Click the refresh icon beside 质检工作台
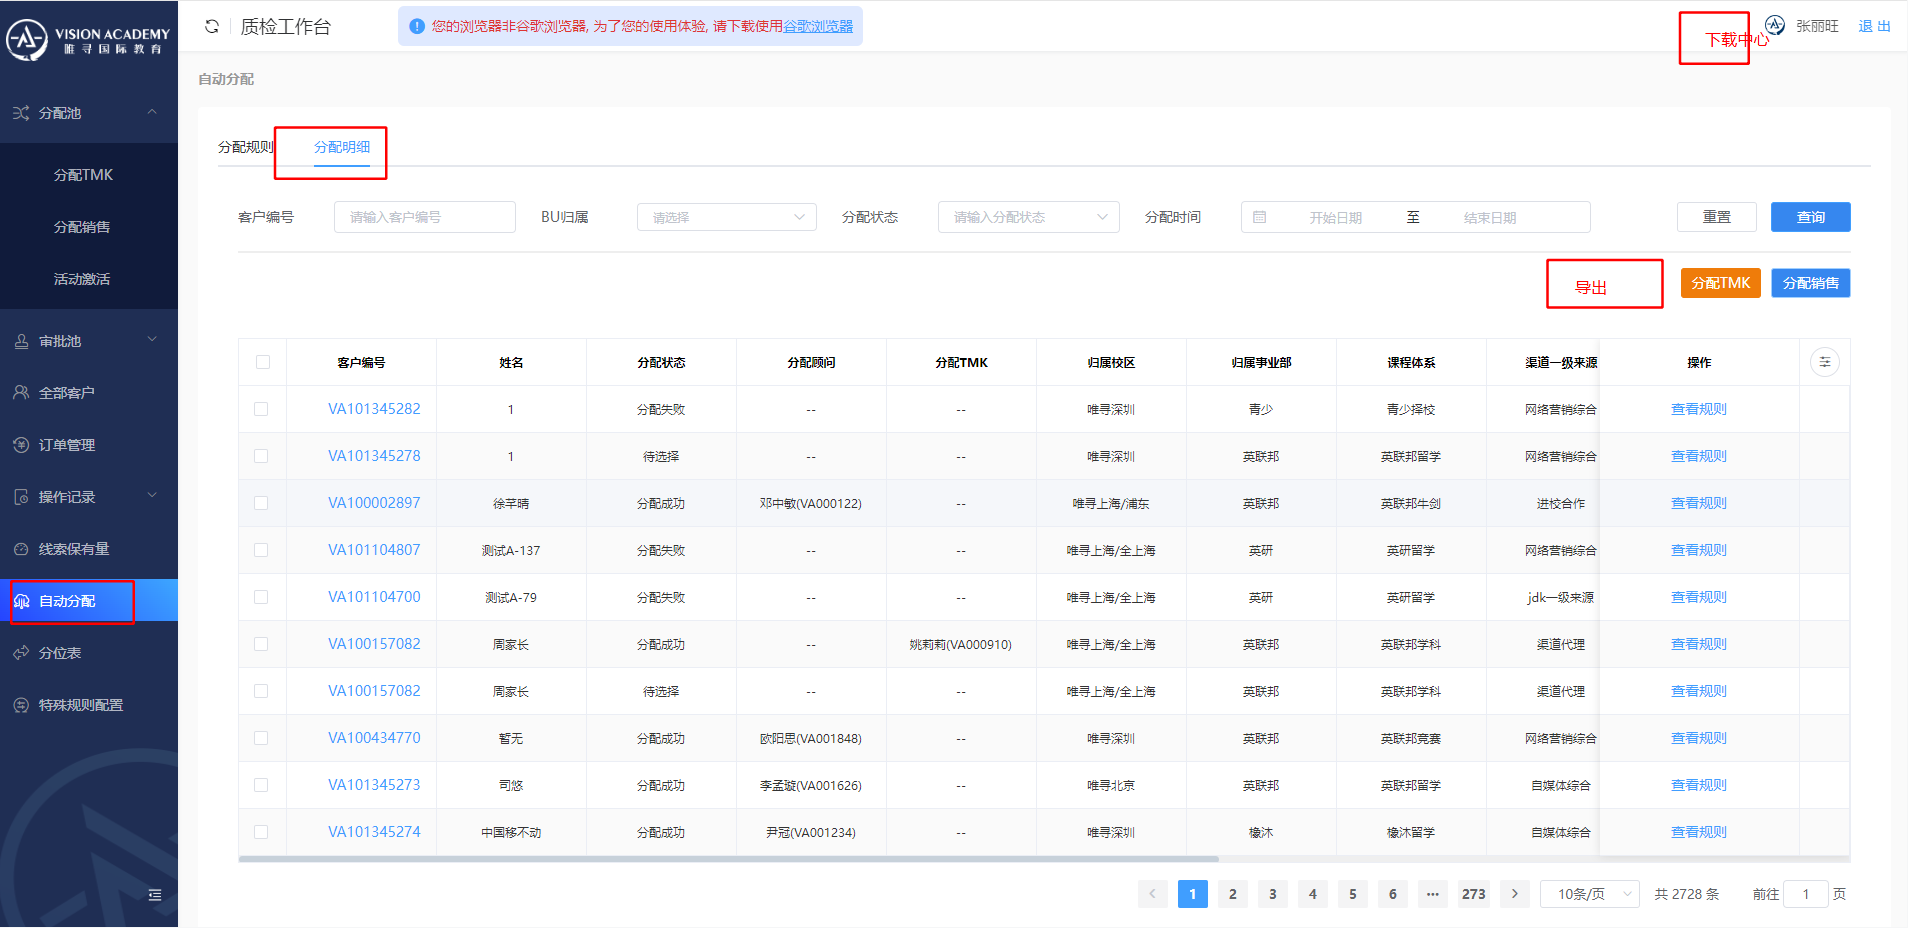The image size is (1908, 928). 212,27
